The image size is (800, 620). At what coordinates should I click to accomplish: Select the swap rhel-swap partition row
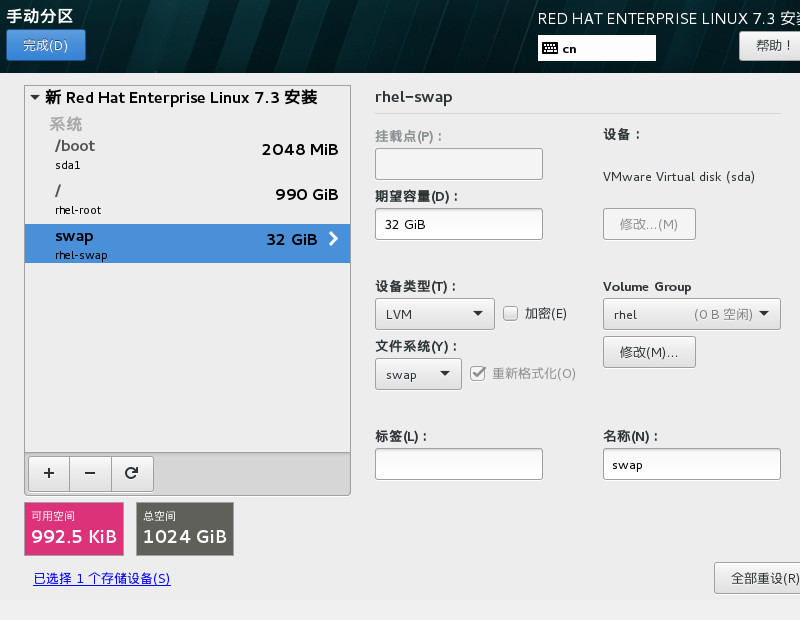tap(187, 243)
